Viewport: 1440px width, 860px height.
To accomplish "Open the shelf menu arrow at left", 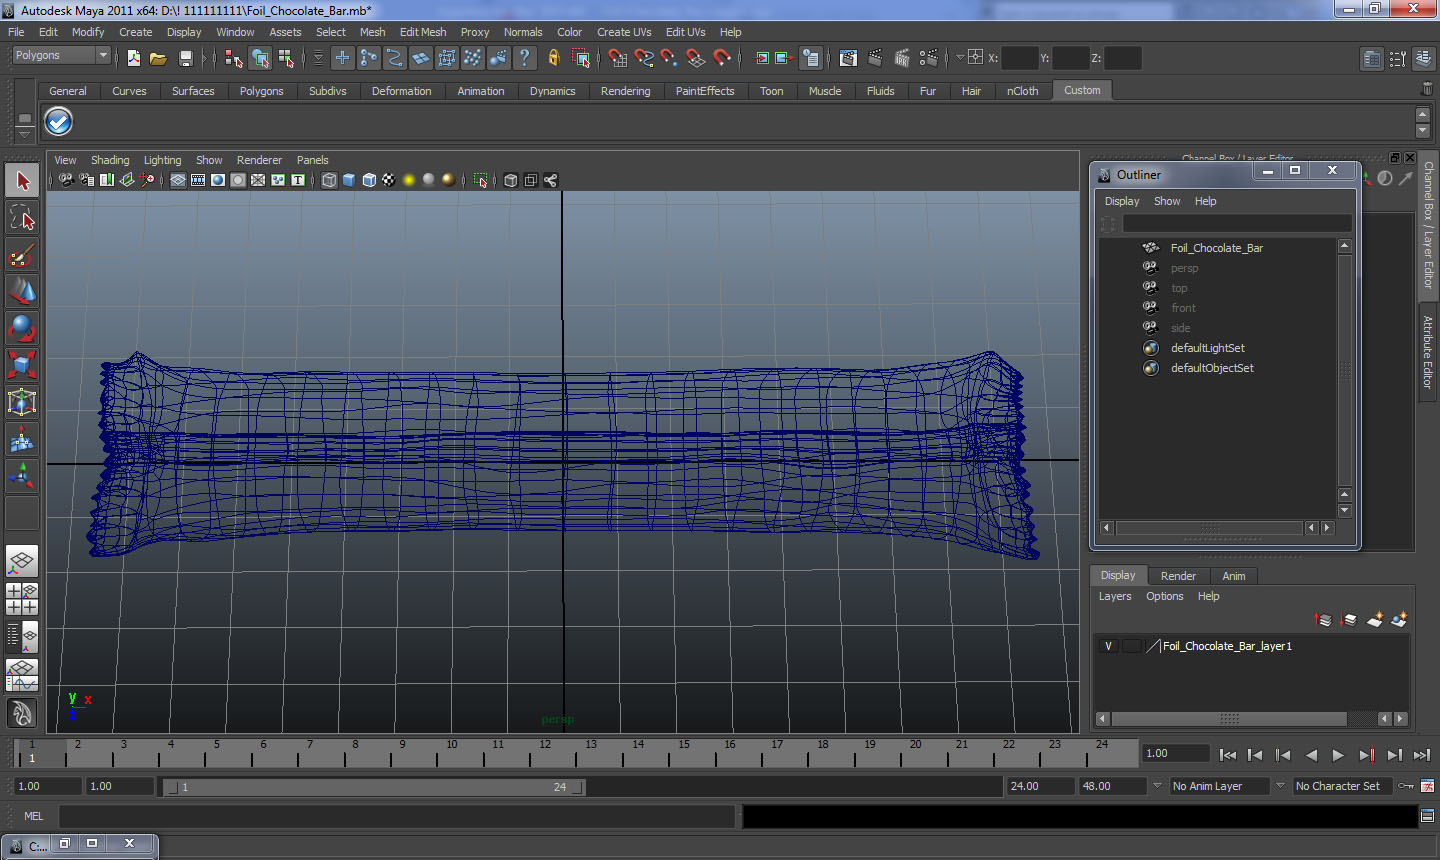I will click(24, 133).
